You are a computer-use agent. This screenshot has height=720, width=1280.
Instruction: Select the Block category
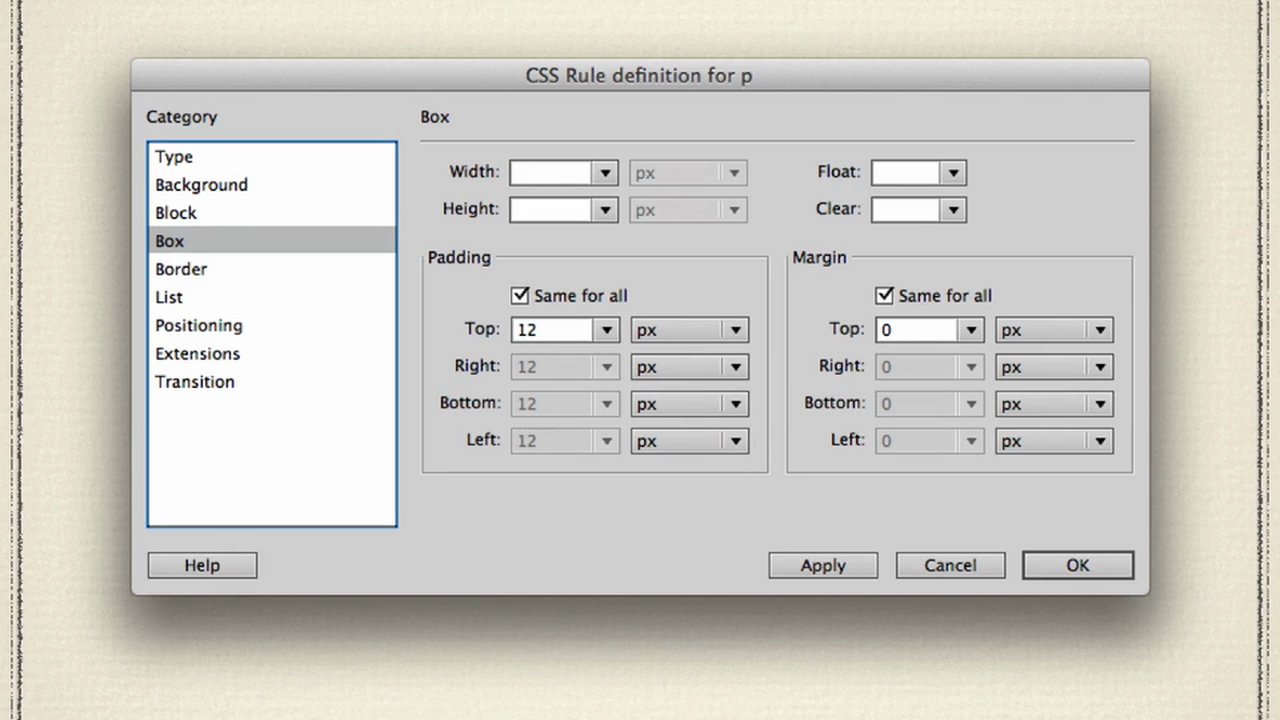(x=176, y=212)
